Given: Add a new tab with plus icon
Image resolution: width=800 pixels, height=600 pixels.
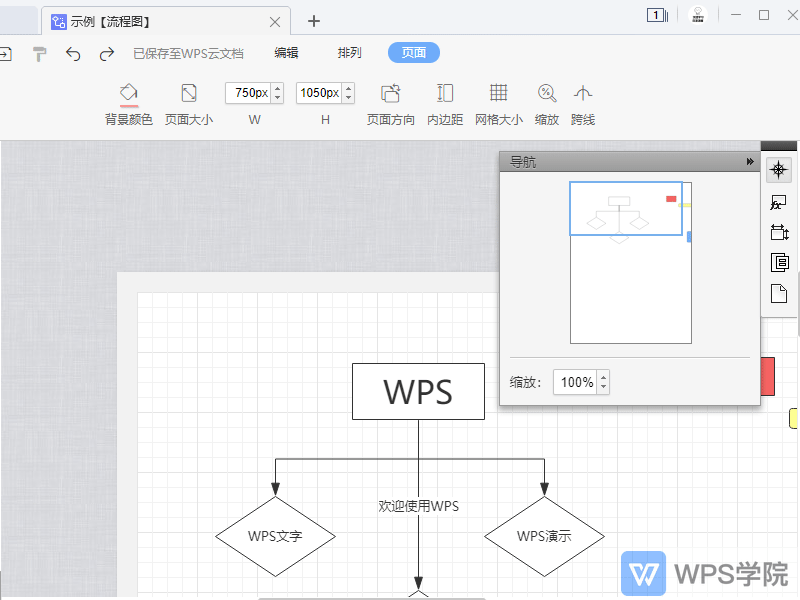Looking at the screenshot, I should click(x=314, y=21).
